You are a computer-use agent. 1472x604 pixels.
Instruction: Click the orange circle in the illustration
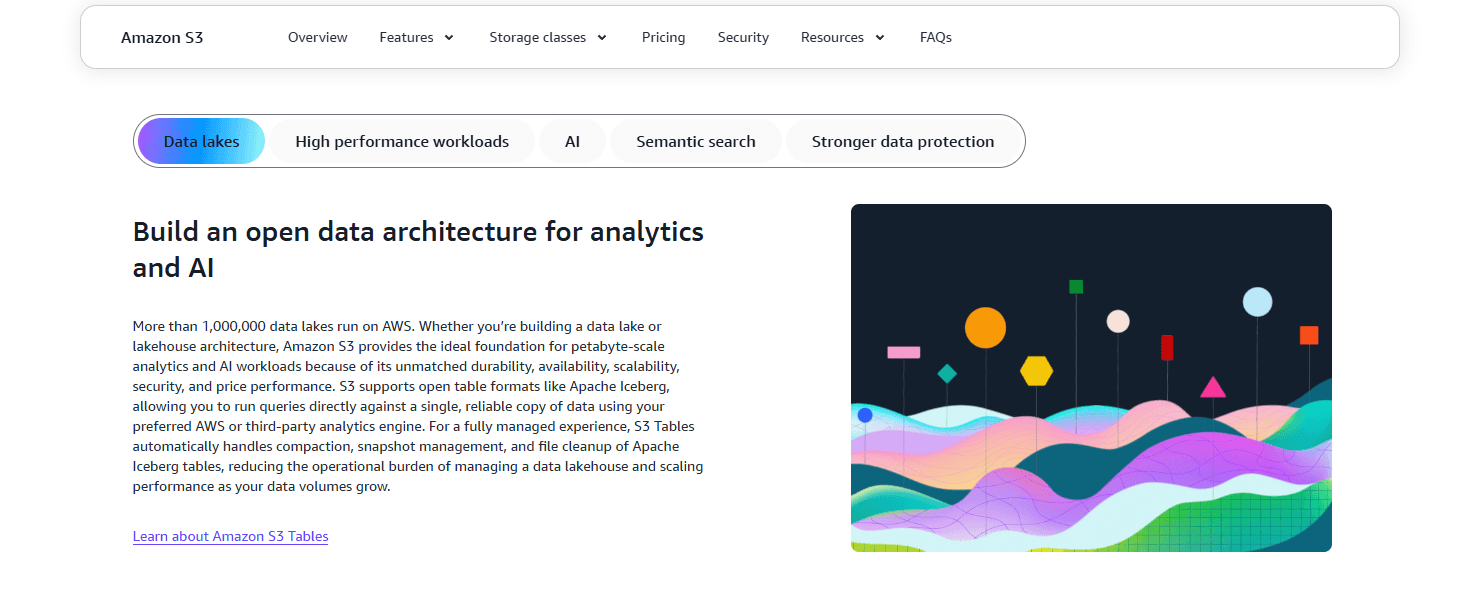tap(985, 328)
